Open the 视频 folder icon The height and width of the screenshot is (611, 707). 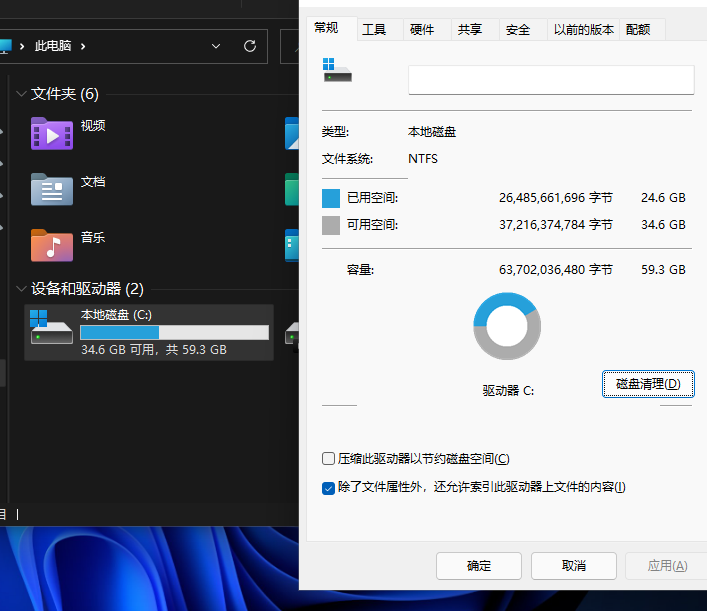click(51, 133)
